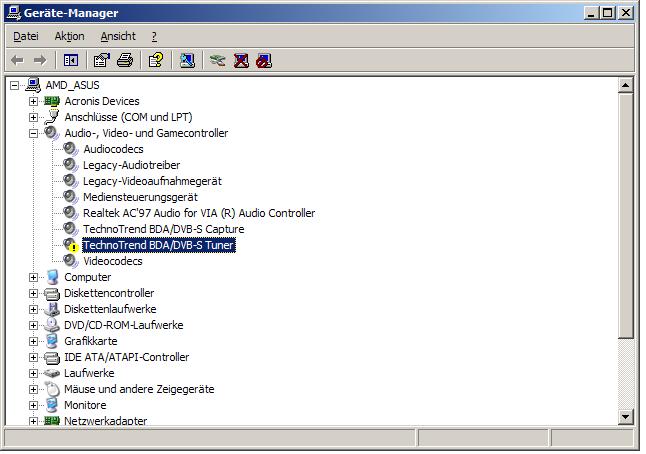Expand Mäuse und andere Zeigegeräte node
The width and height of the screenshot is (646, 454).
click(33, 389)
